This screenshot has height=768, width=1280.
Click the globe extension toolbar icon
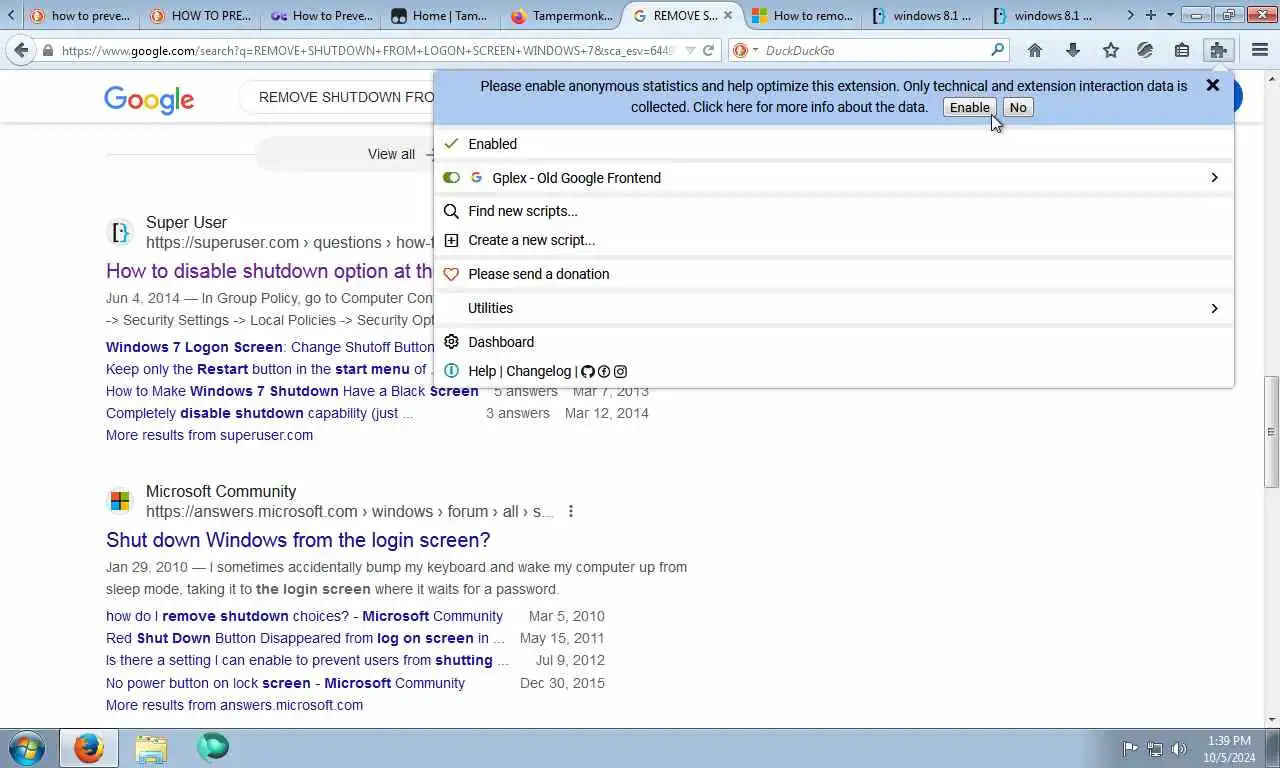pyautogui.click(x=1146, y=50)
